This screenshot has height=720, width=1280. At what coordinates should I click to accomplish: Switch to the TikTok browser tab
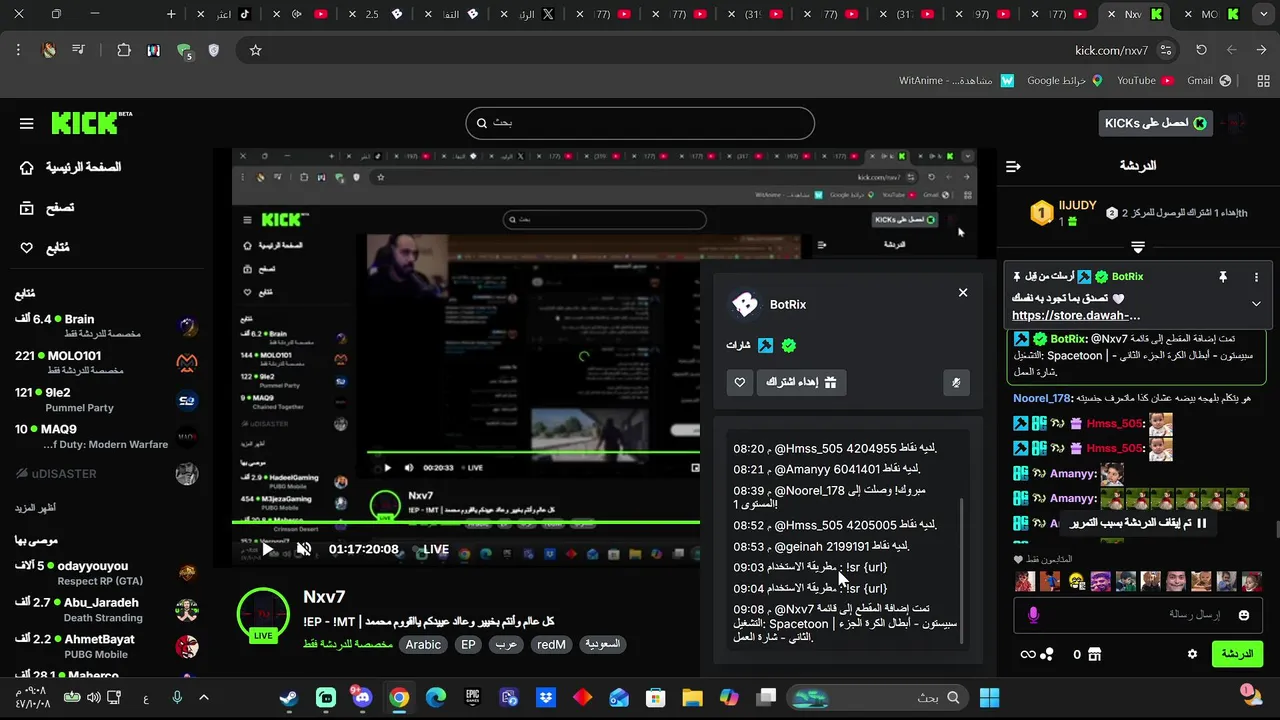click(x=234, y=15)
